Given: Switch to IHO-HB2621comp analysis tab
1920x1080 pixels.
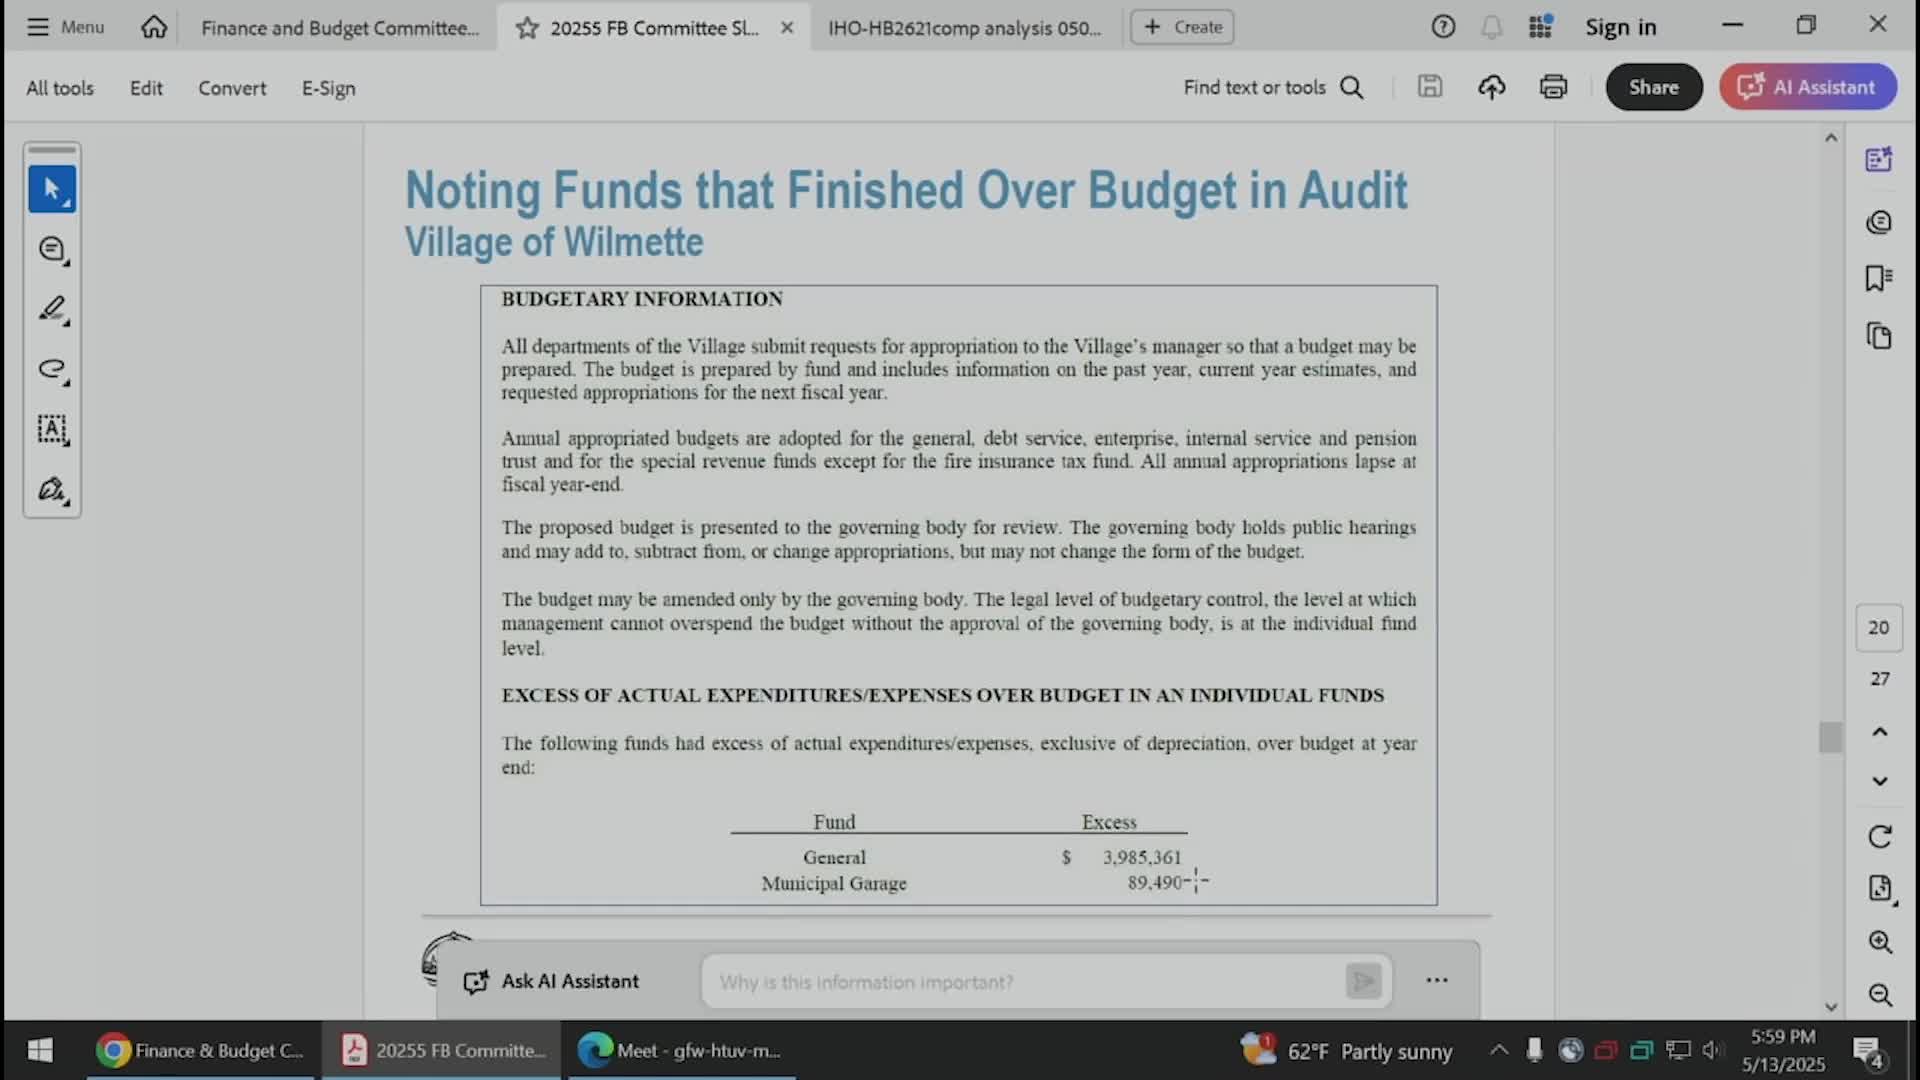Looking at the screenshot, I should [964, 28].
